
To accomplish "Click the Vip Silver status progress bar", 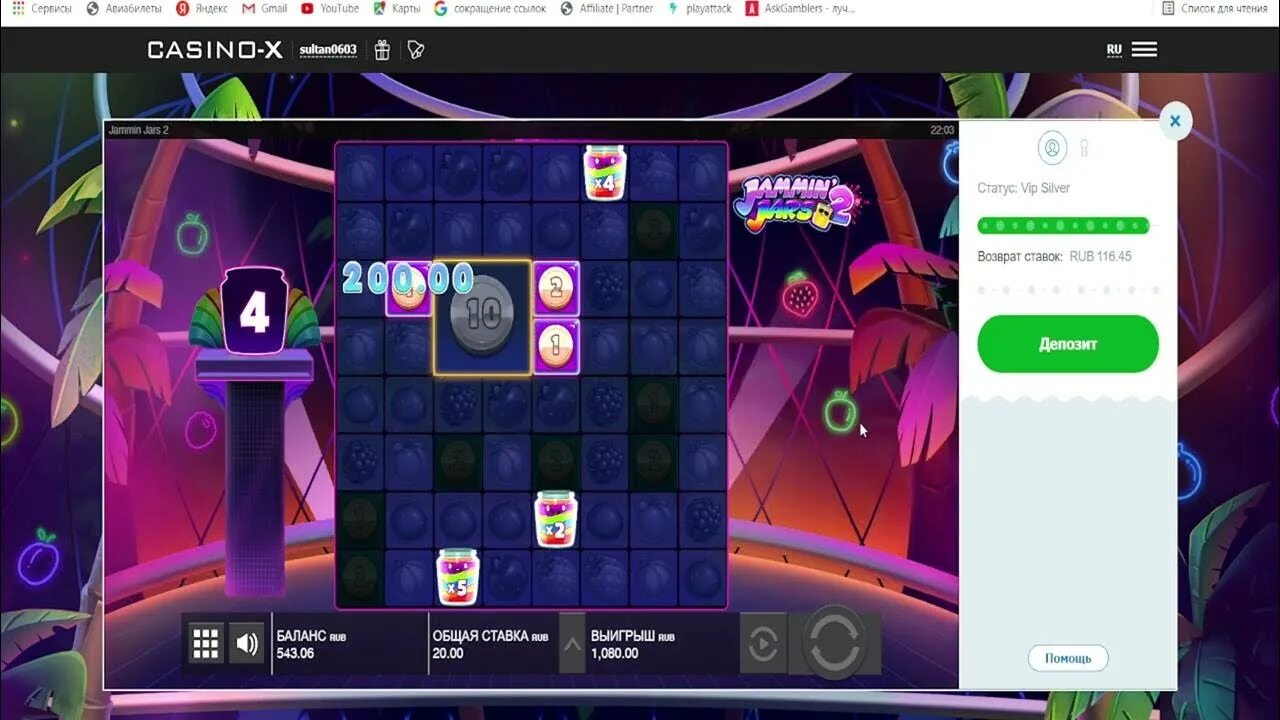I will point(1063,225).
